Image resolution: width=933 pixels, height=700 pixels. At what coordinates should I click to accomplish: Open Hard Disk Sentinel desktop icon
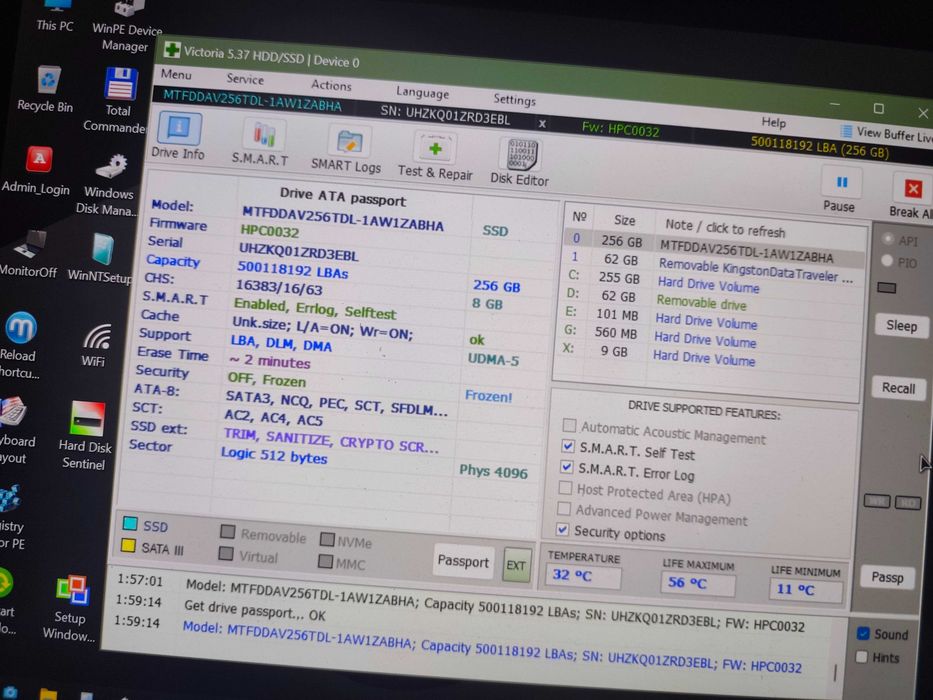coord(87,419)
